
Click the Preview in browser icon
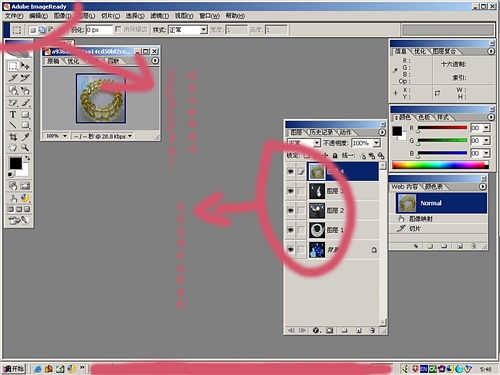pyautogui.click(x=25, y=198)
